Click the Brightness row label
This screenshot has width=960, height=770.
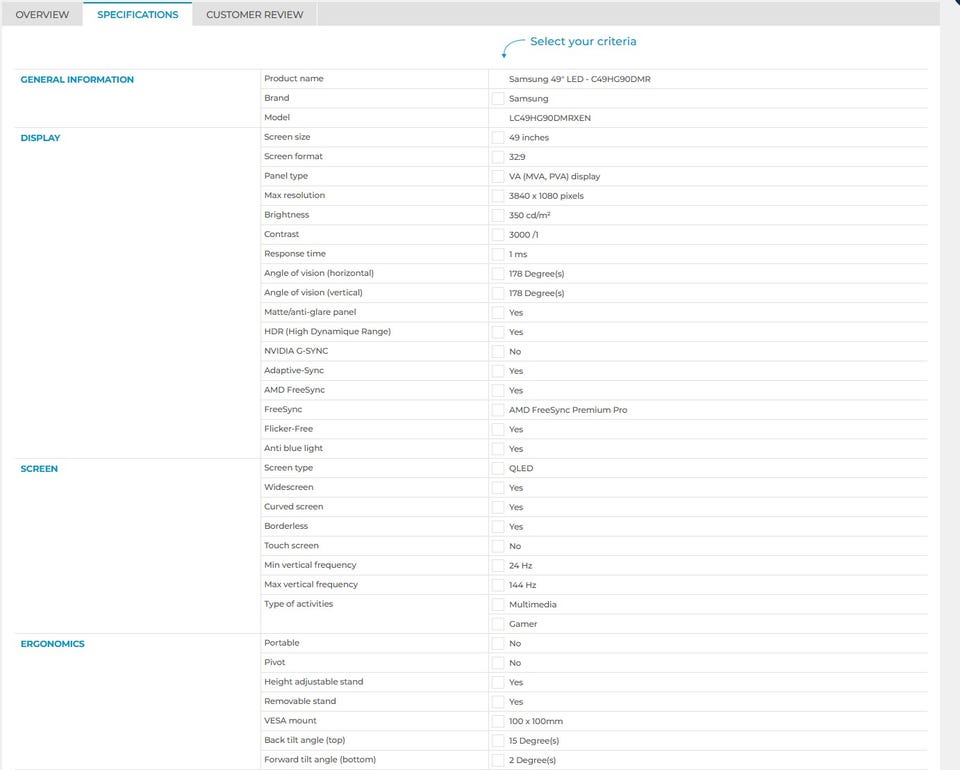tap(287, 215)
